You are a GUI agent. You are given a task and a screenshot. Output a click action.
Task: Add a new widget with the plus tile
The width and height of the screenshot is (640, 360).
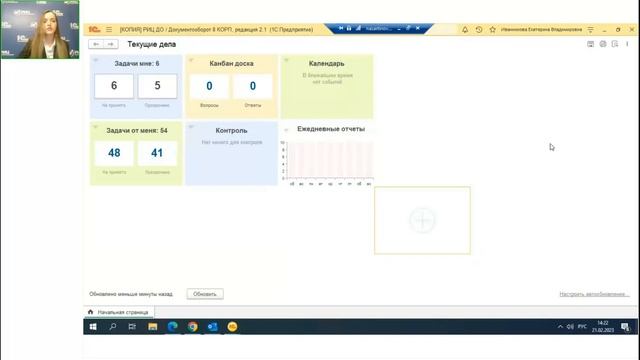(x=422, y=220)
